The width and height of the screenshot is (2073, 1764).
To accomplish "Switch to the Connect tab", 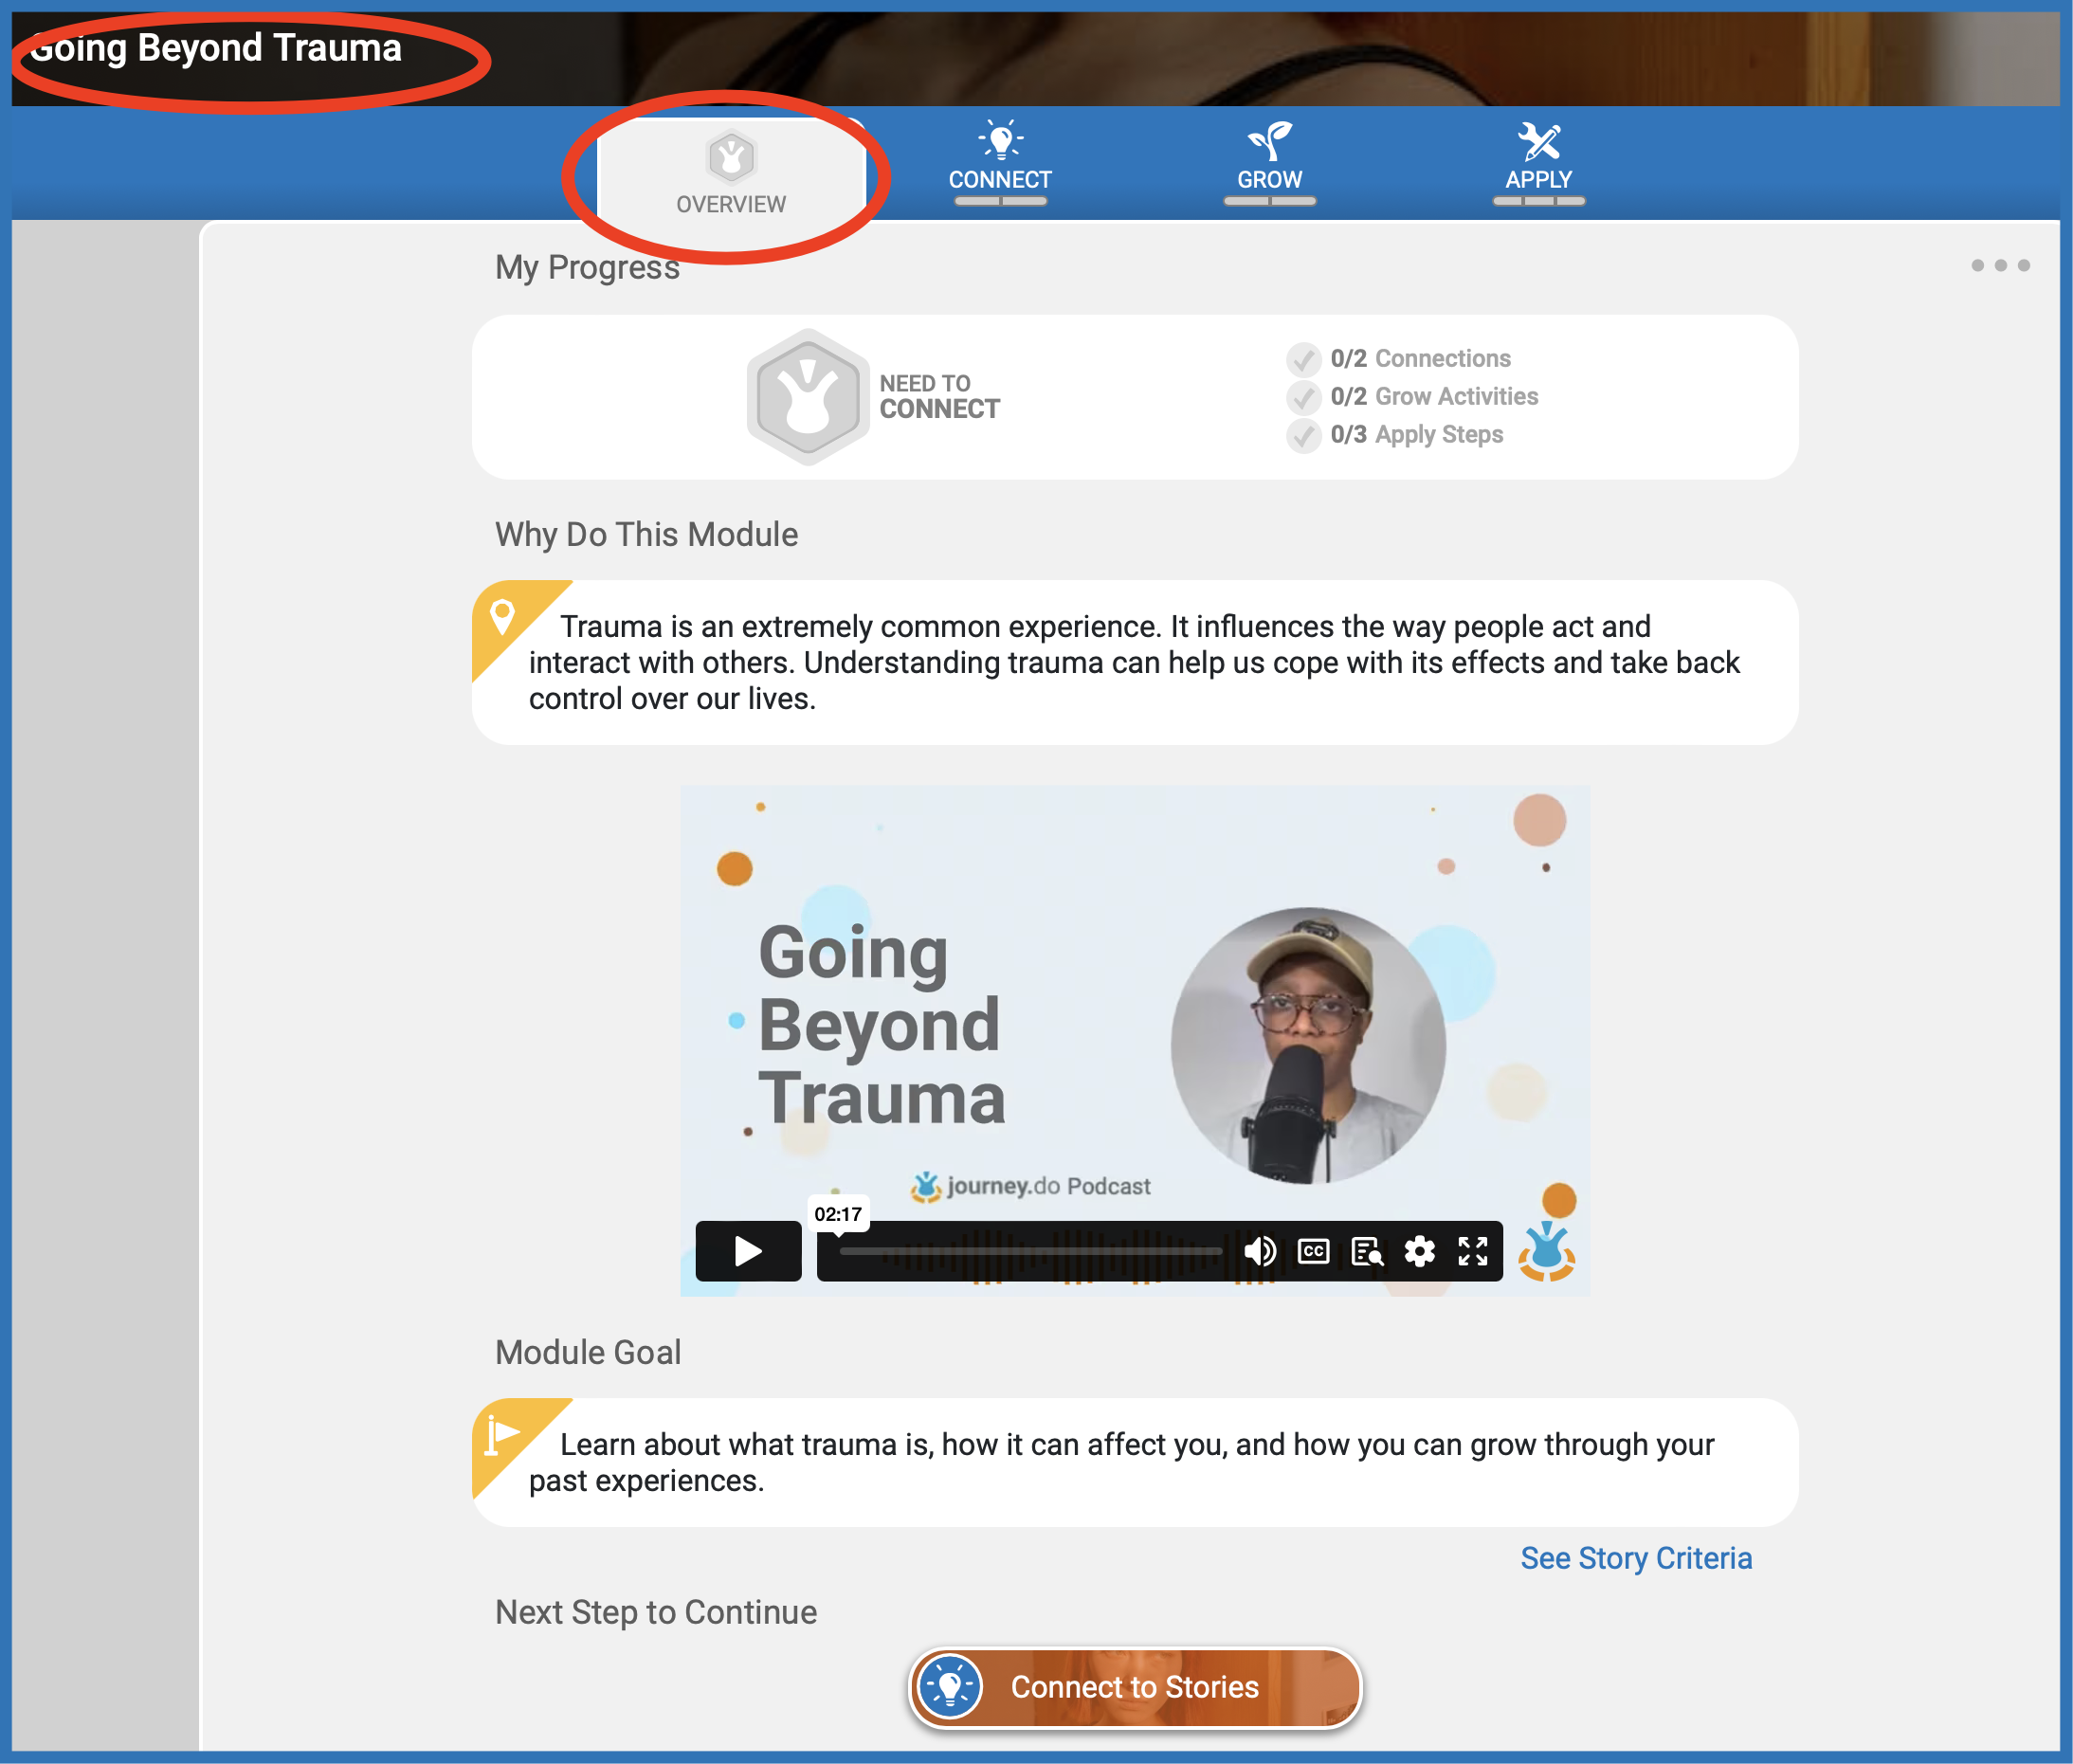I will pos(999,160).
